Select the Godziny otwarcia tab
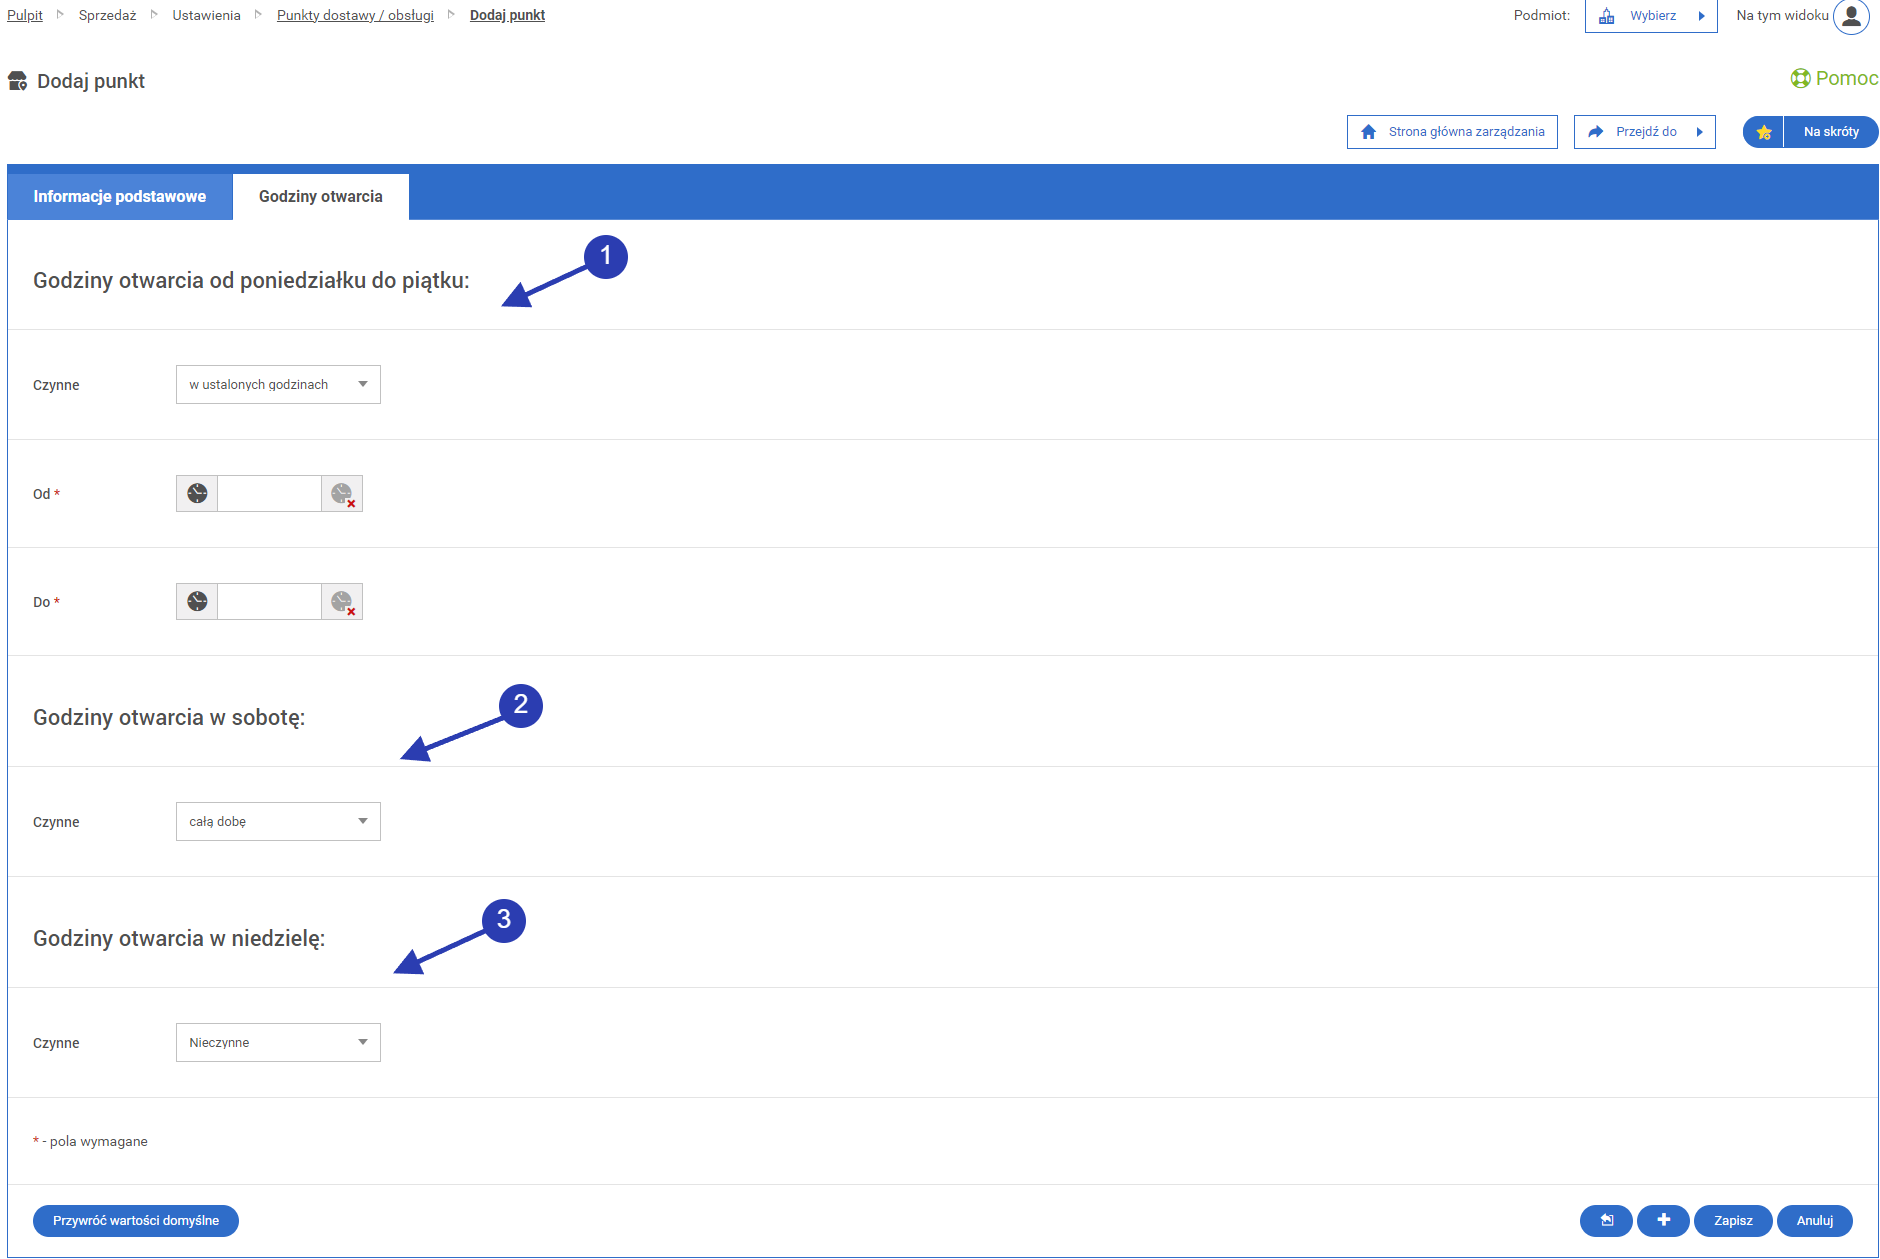1880x1259 pixels. (x=320, y=197)
